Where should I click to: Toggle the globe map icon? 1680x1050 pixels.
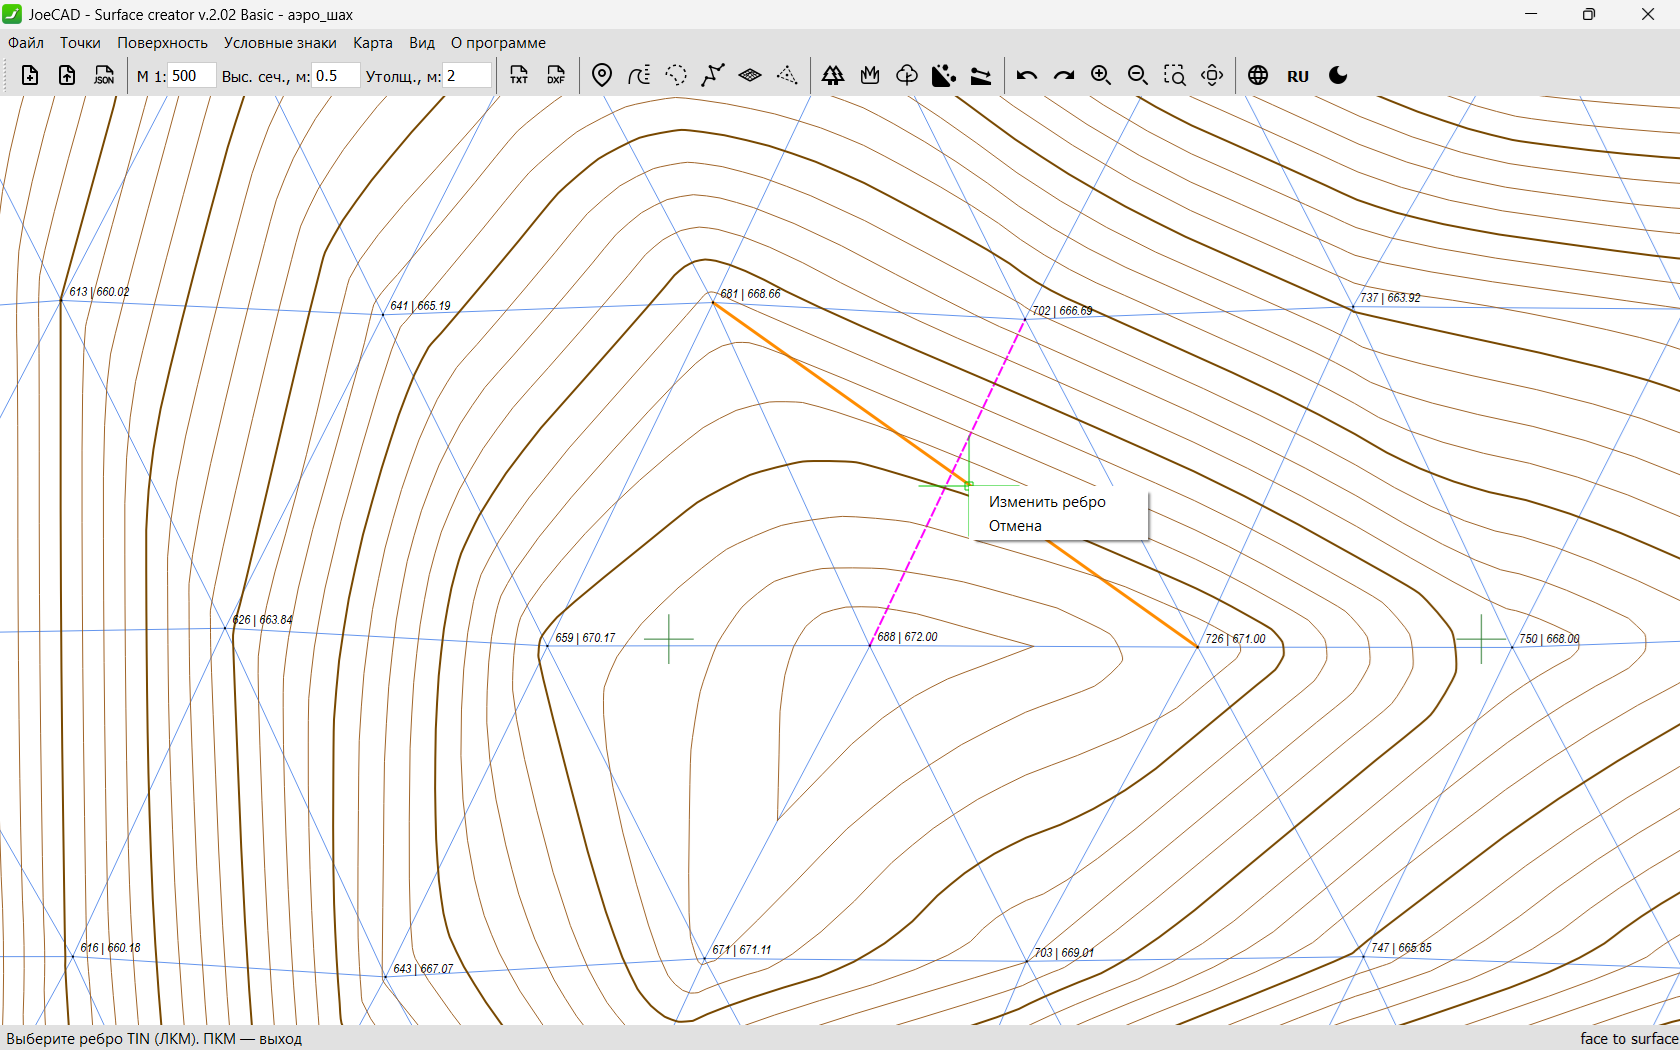1258,76
